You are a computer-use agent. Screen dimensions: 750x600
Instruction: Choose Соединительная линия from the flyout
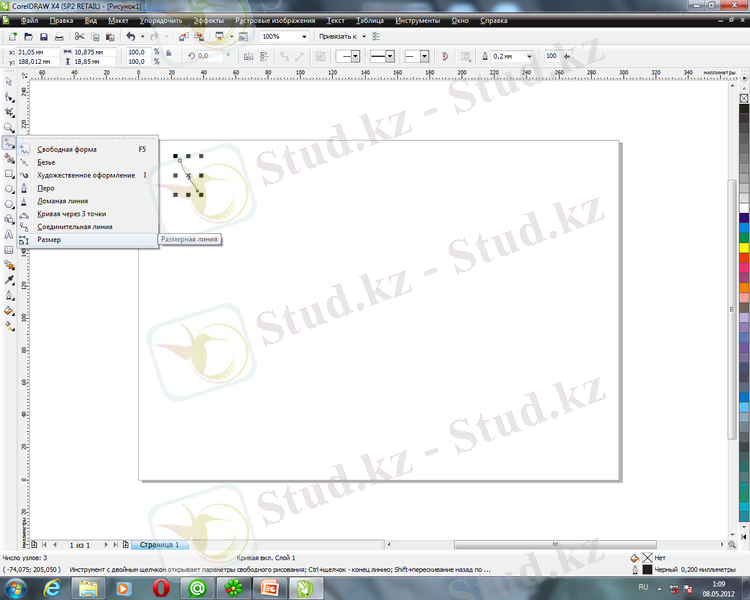pyautogui.click(x=88, y=227)
